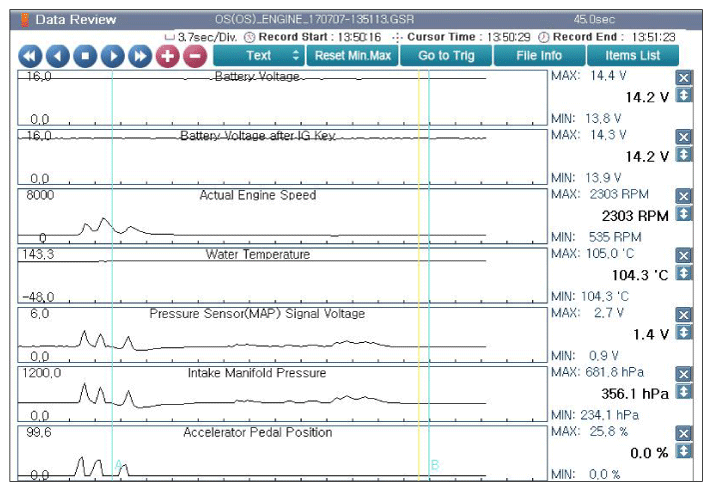This screenshot has width=712, height=491.
Task: Click the fast rewind playback button
Action: pos(30,56)
